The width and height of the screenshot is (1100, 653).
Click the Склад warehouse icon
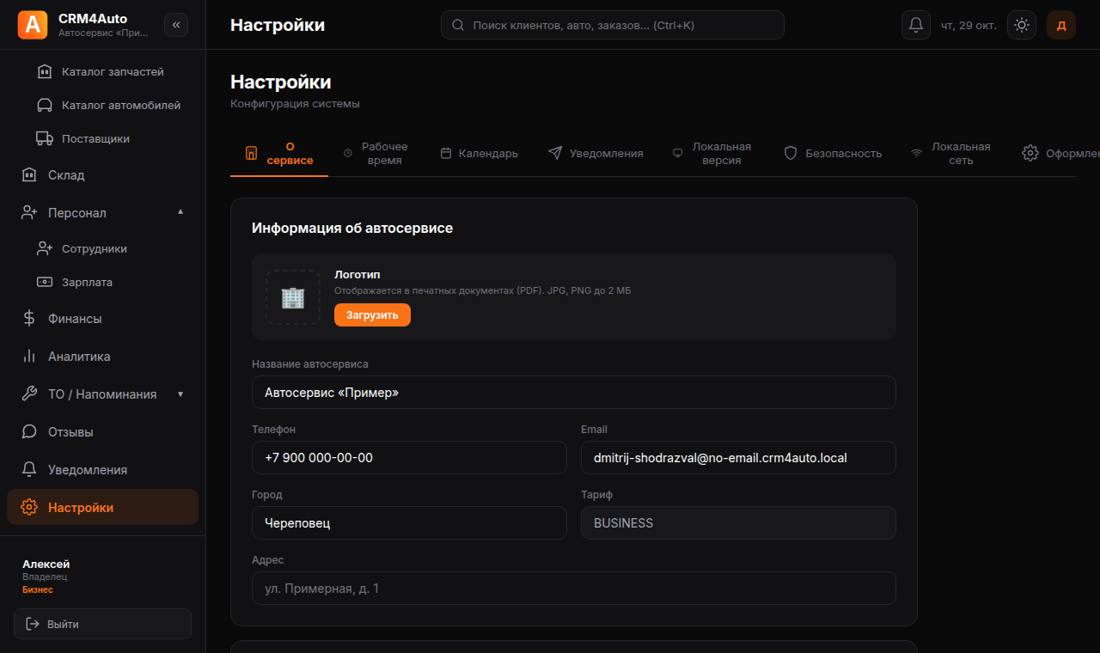29,175
